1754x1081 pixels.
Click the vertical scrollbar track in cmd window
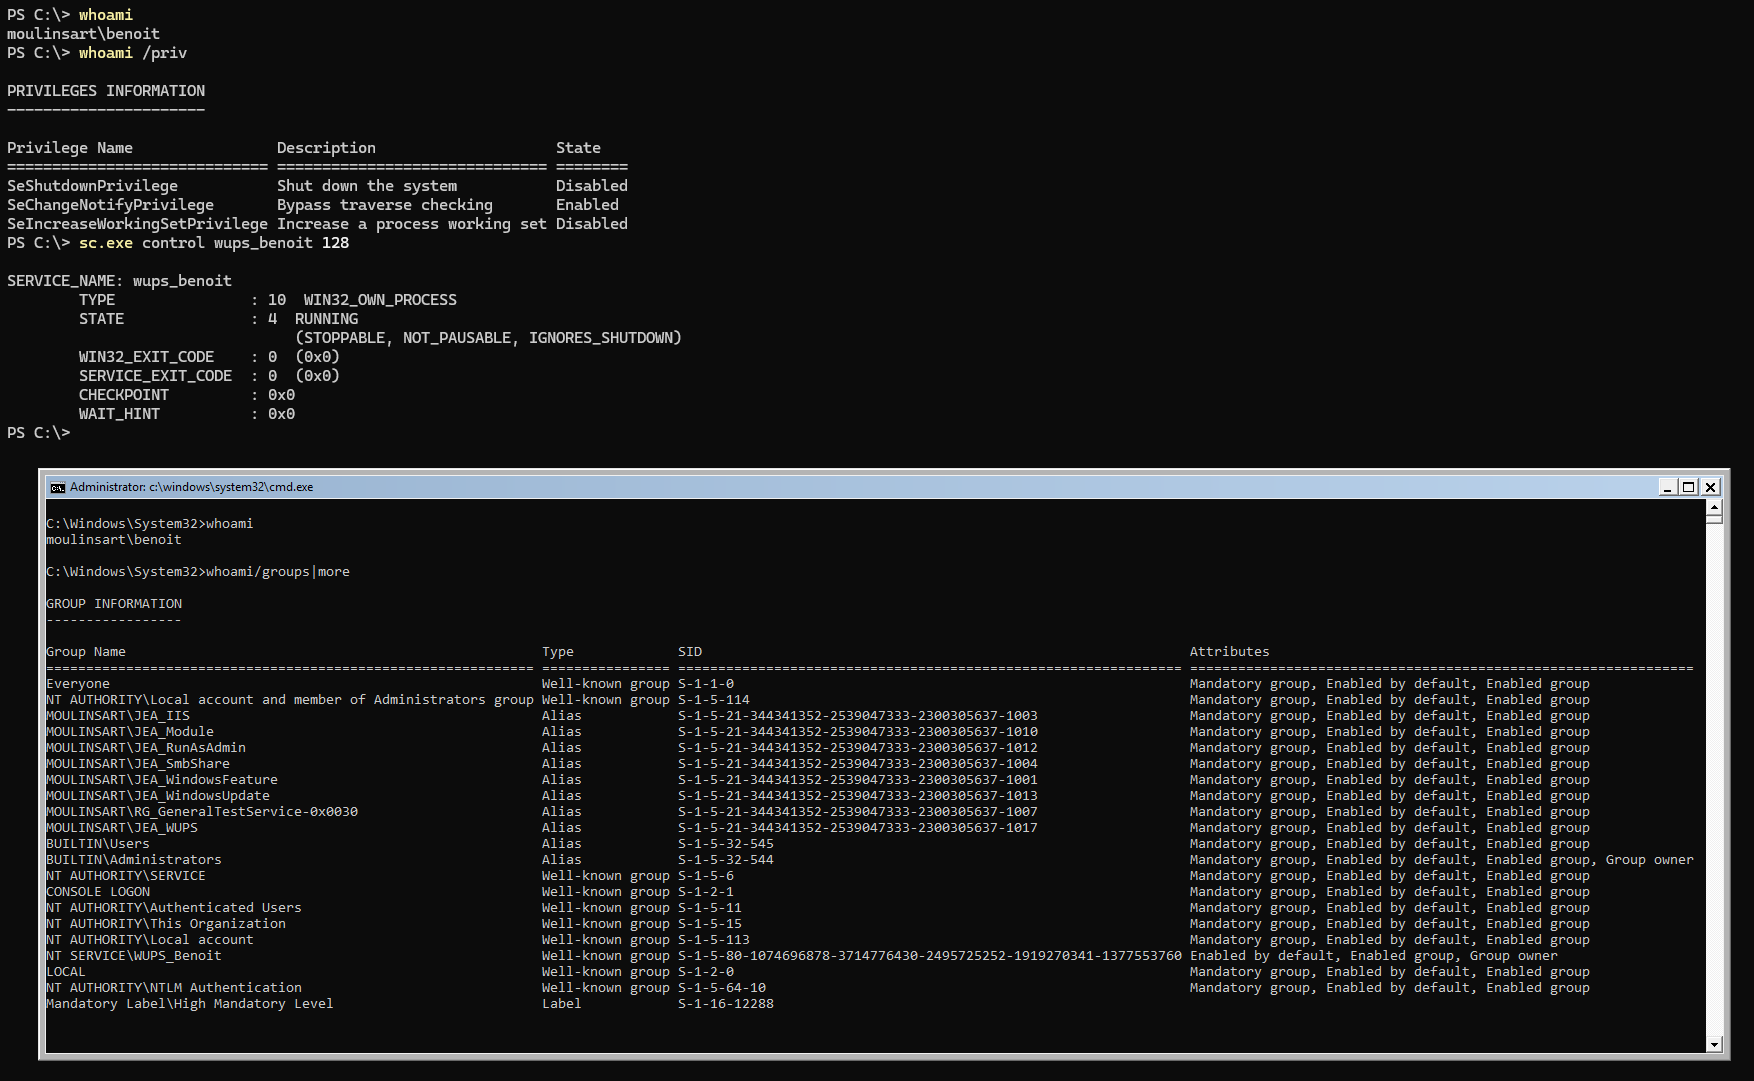[x=1714, y=780]
